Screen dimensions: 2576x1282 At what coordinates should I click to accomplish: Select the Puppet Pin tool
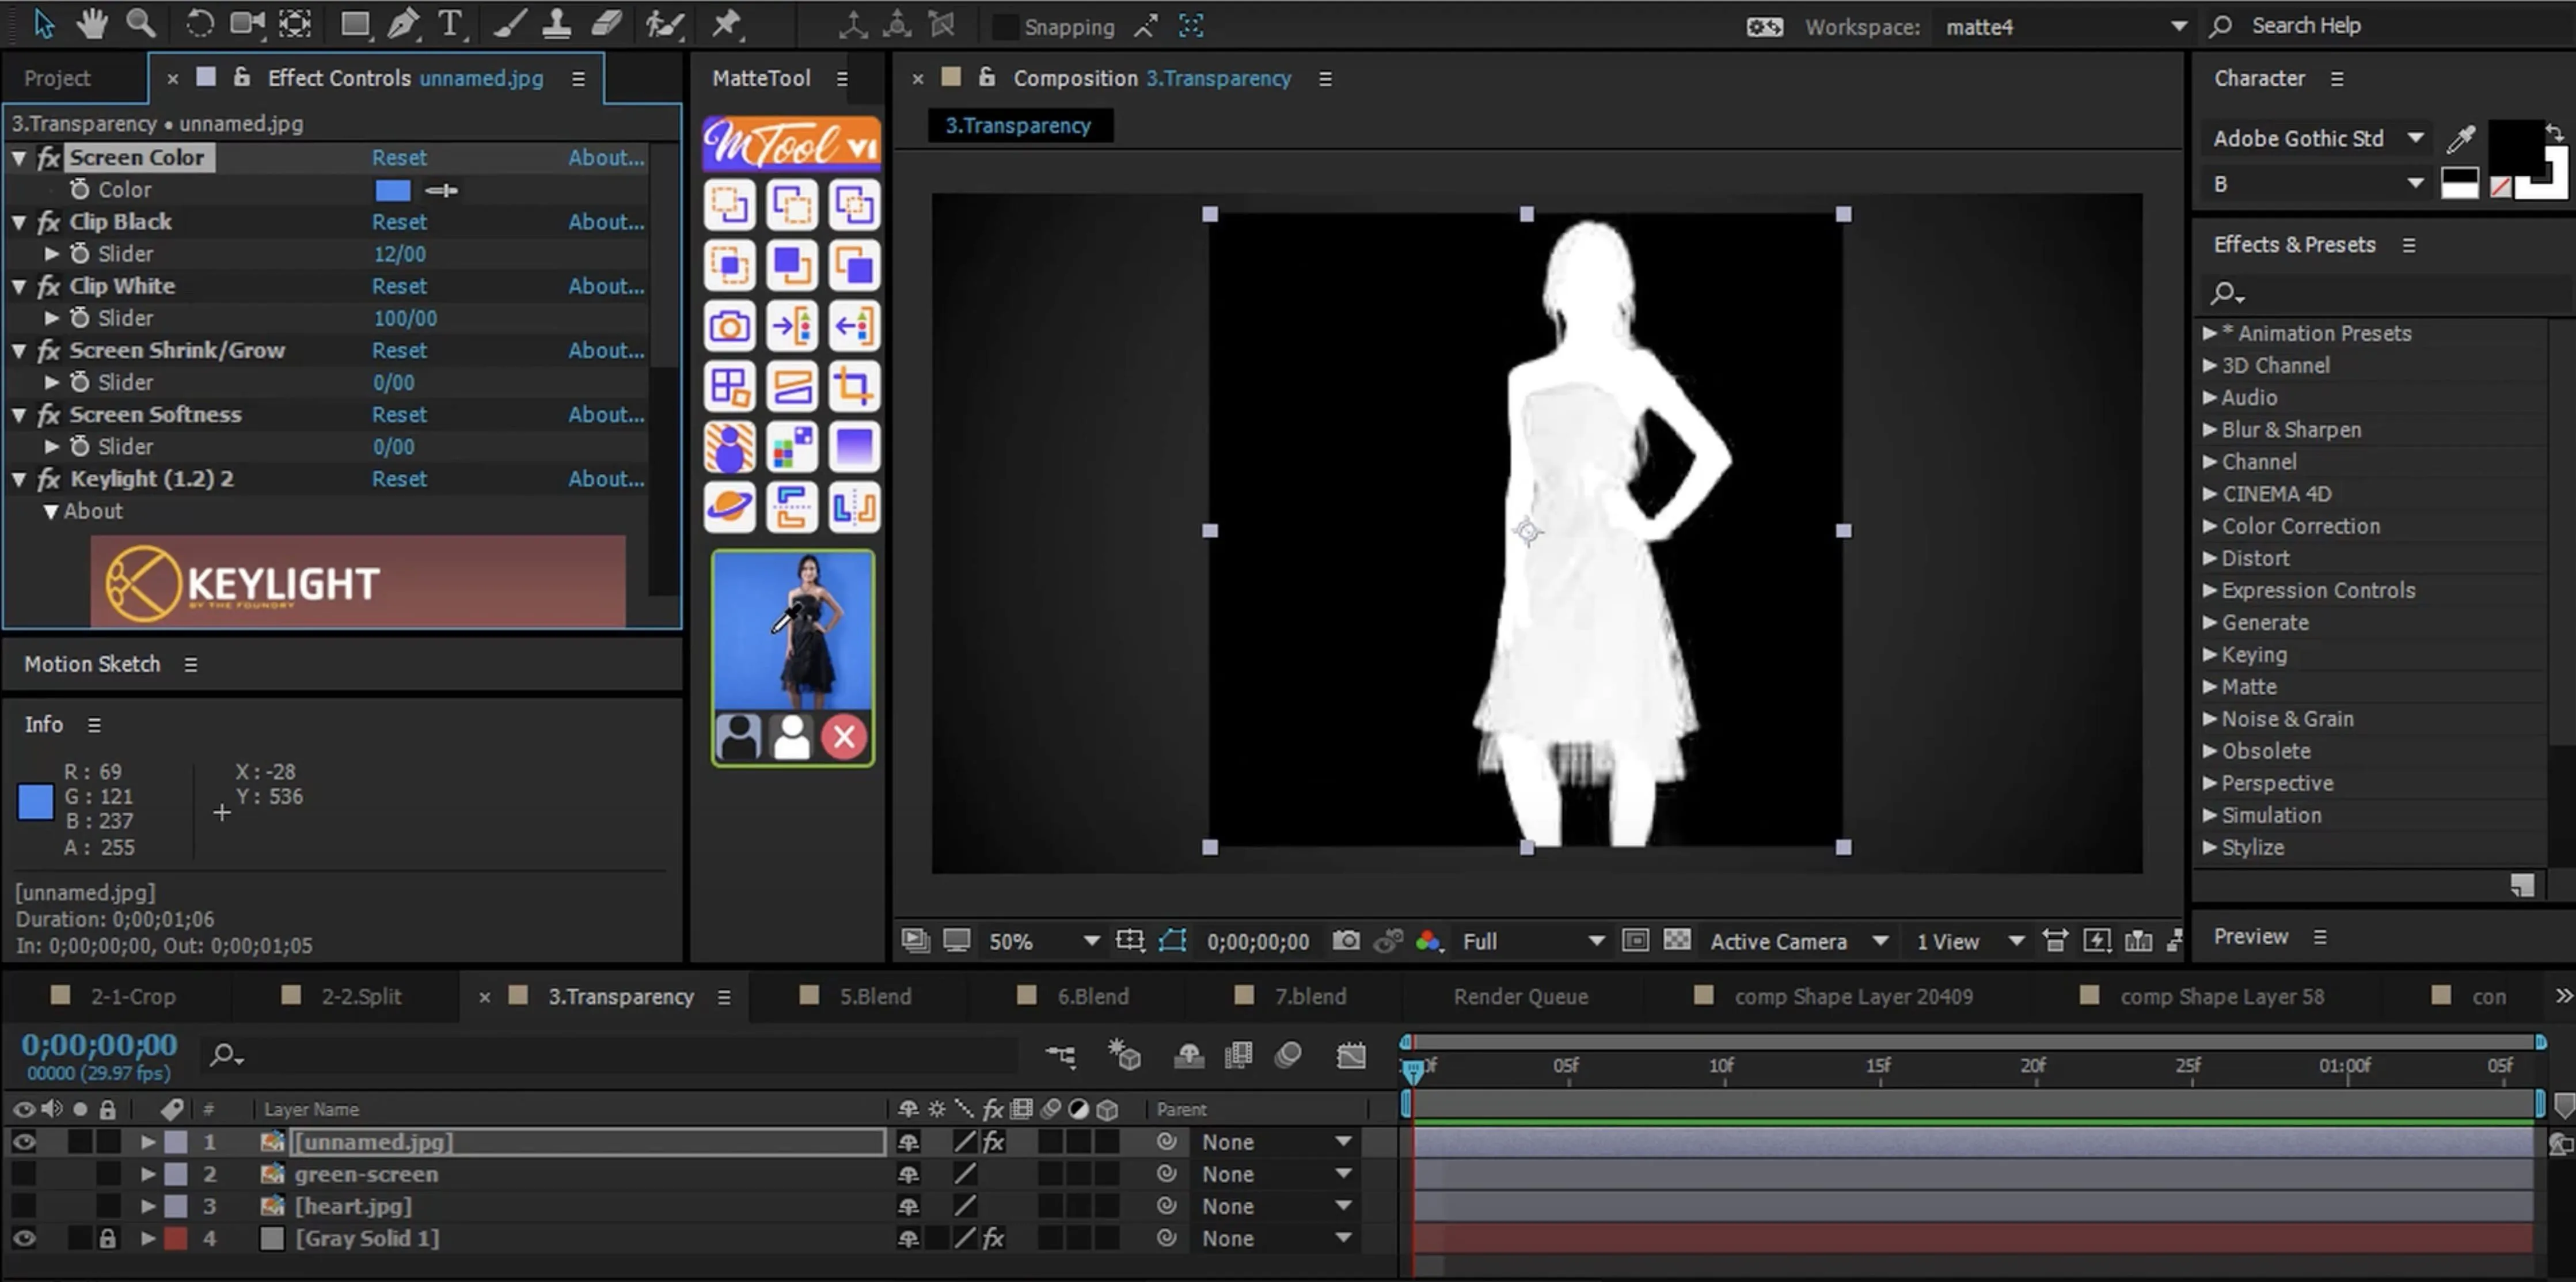point(727,24)
